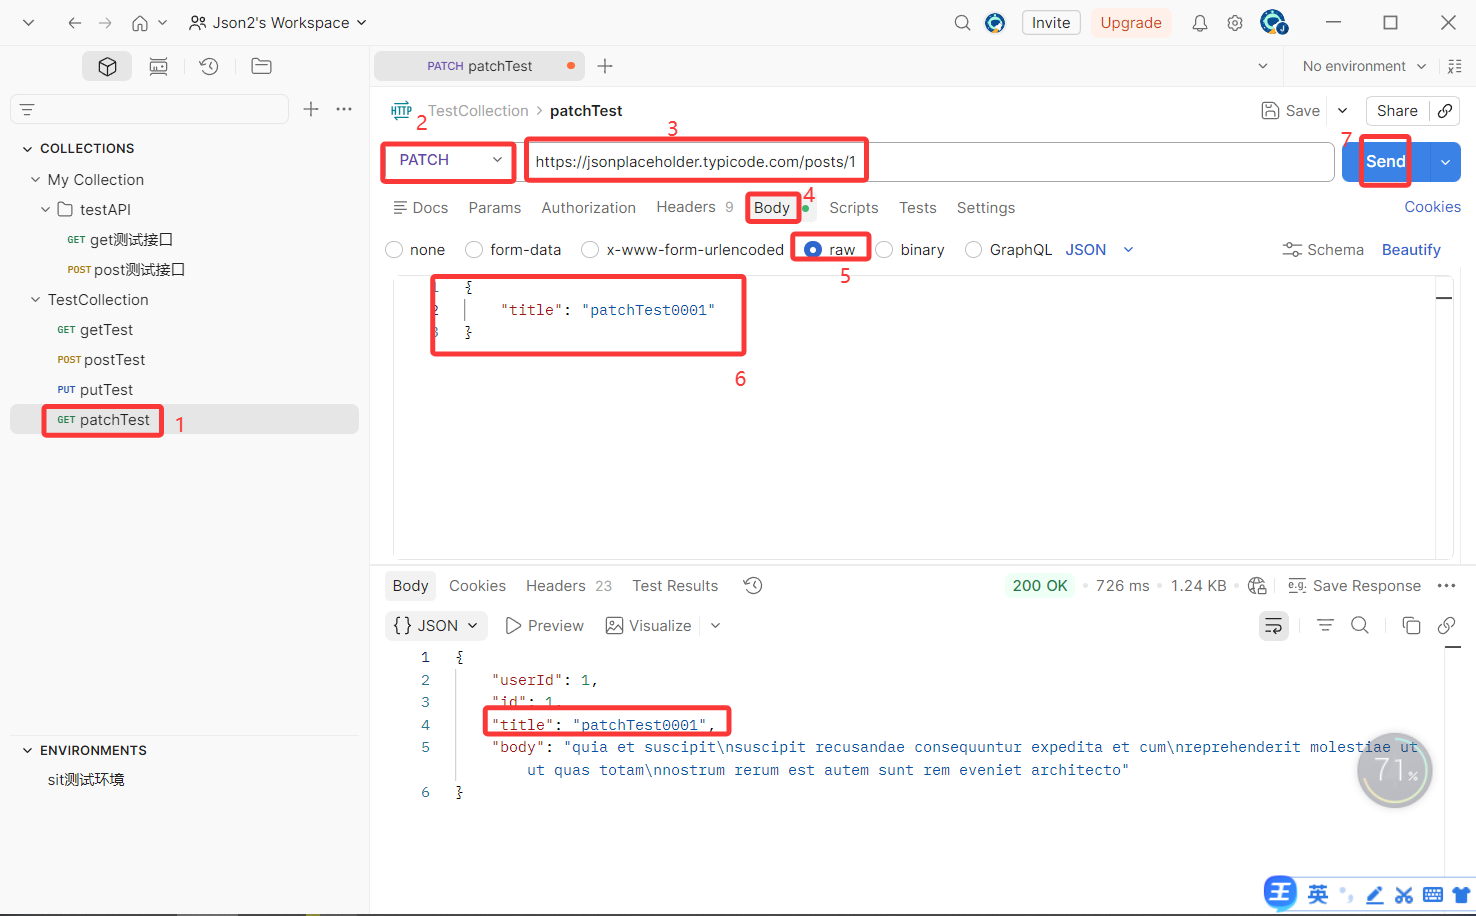Toggle response line wrap icon
This screenshot has height=916, width=1476.
click(x=1273, y=626)
